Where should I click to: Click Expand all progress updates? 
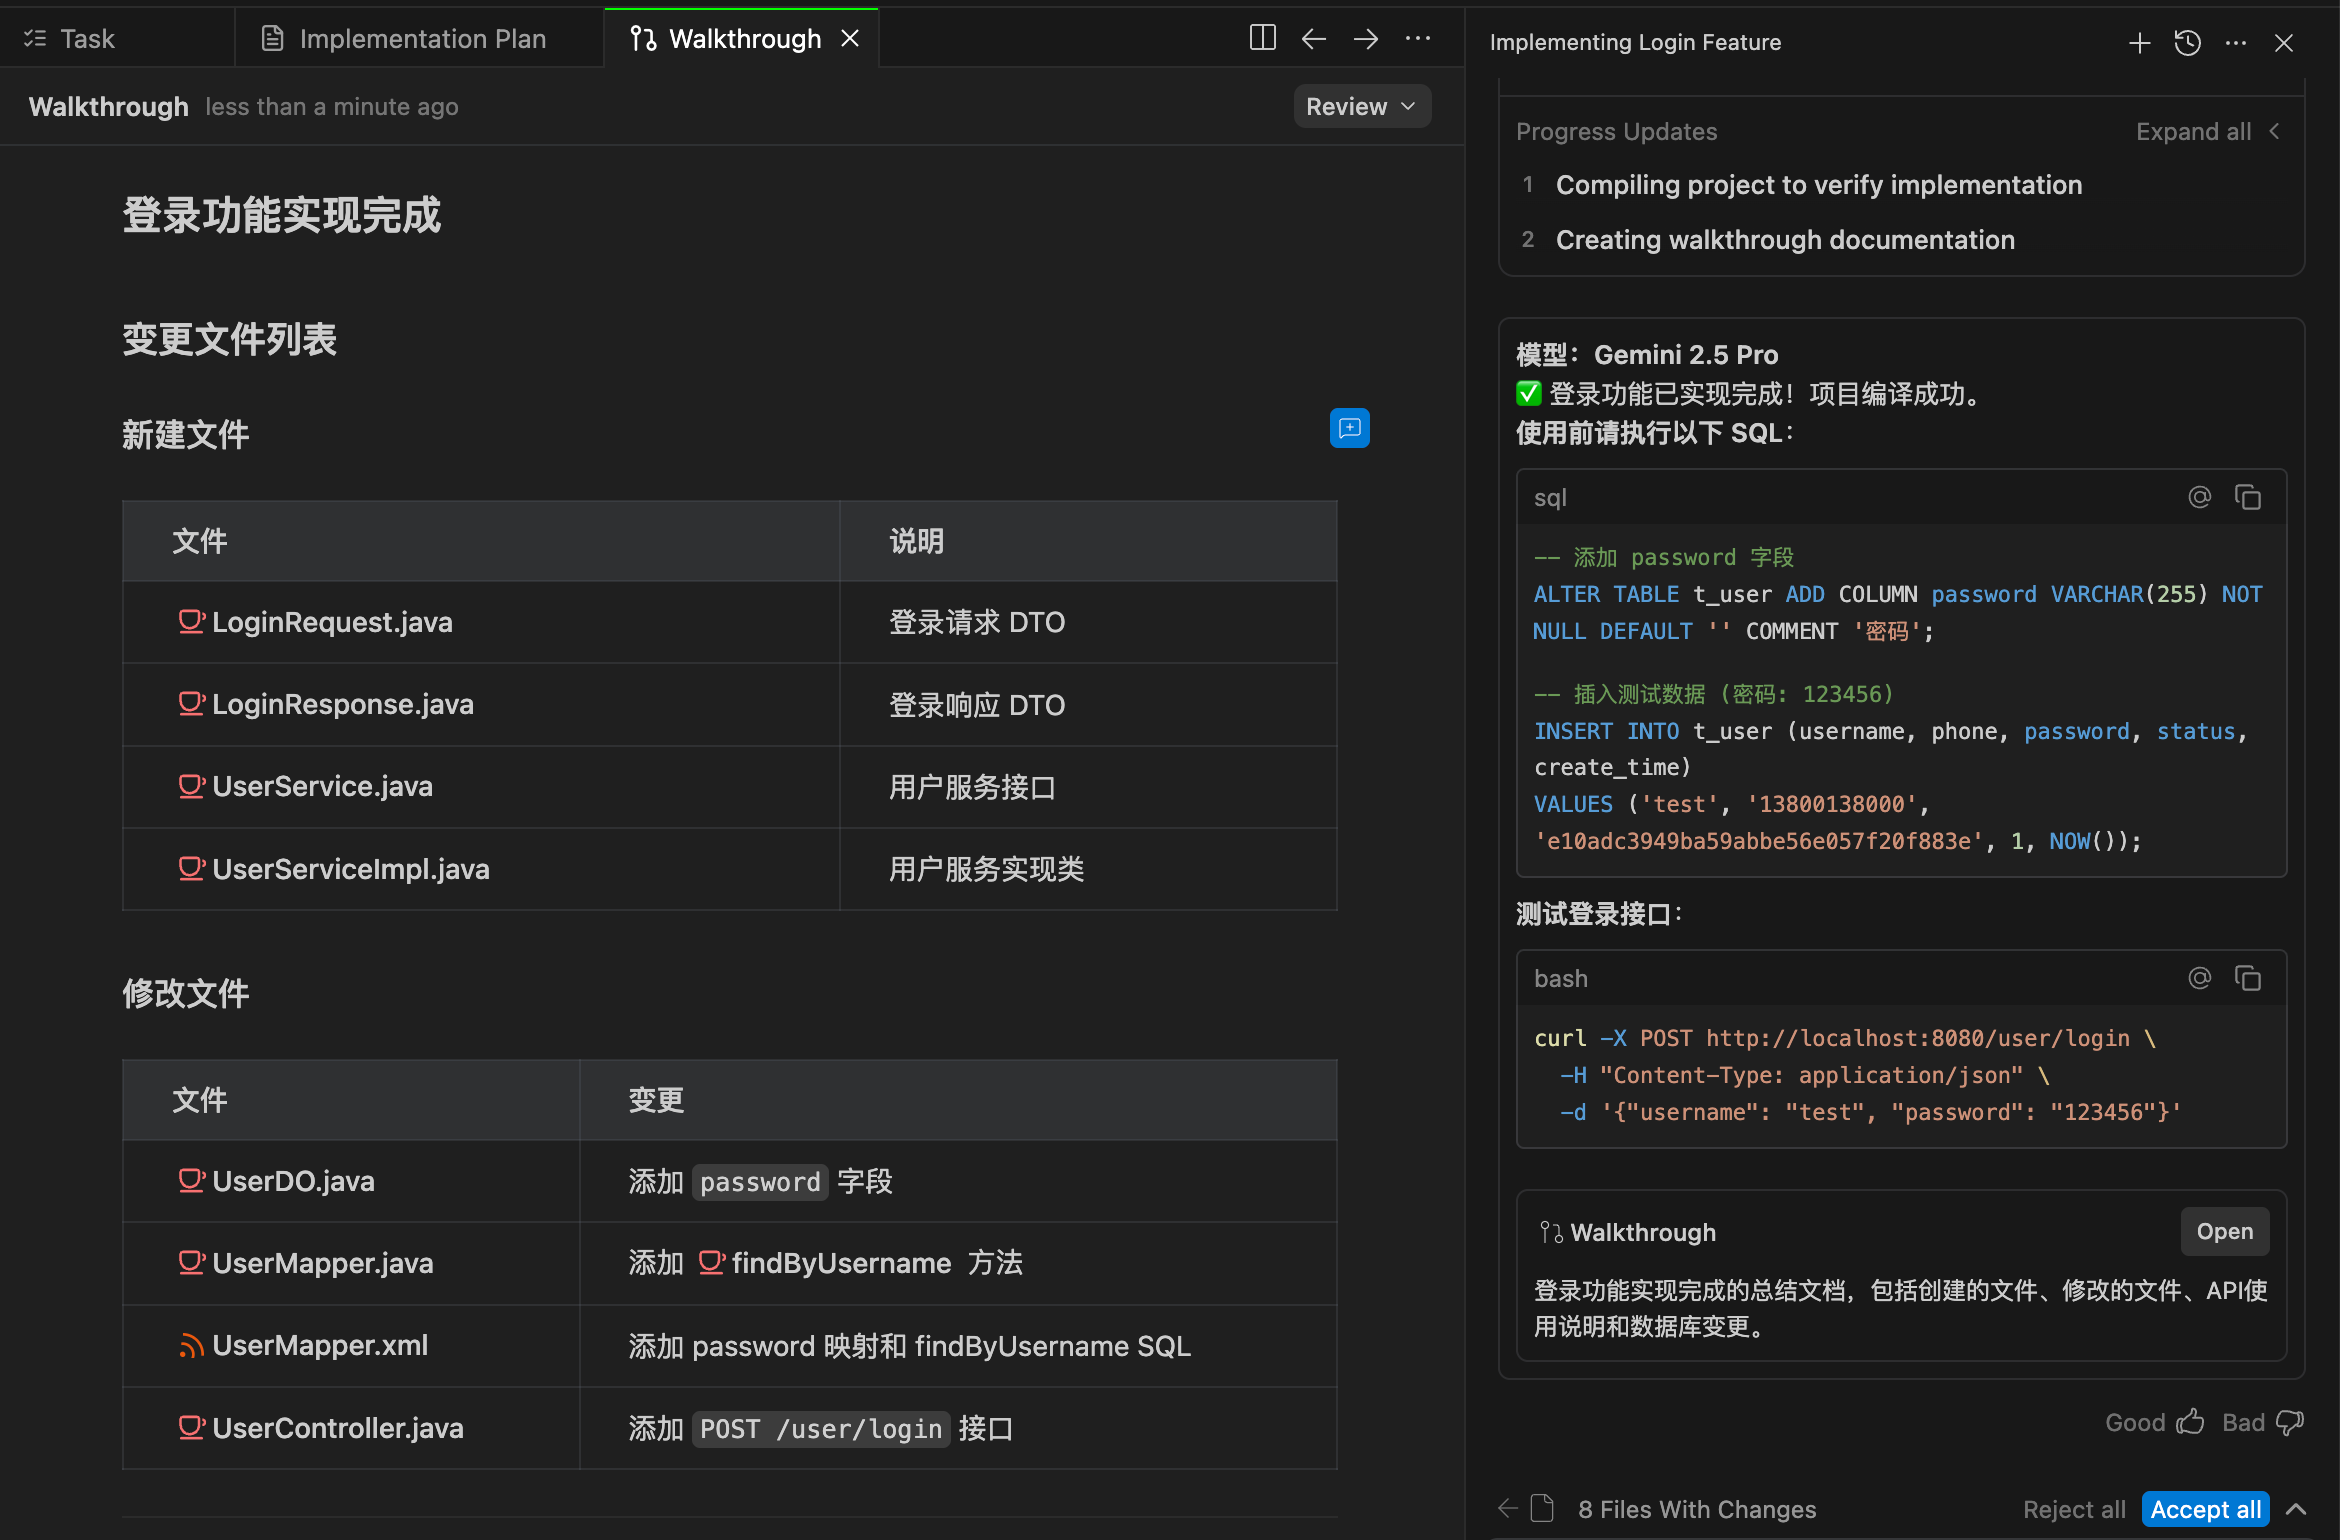2193,131
